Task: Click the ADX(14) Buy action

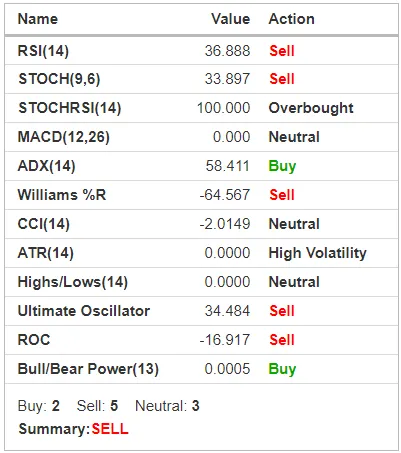Action: pyautogui.click(x=282, y=166)
